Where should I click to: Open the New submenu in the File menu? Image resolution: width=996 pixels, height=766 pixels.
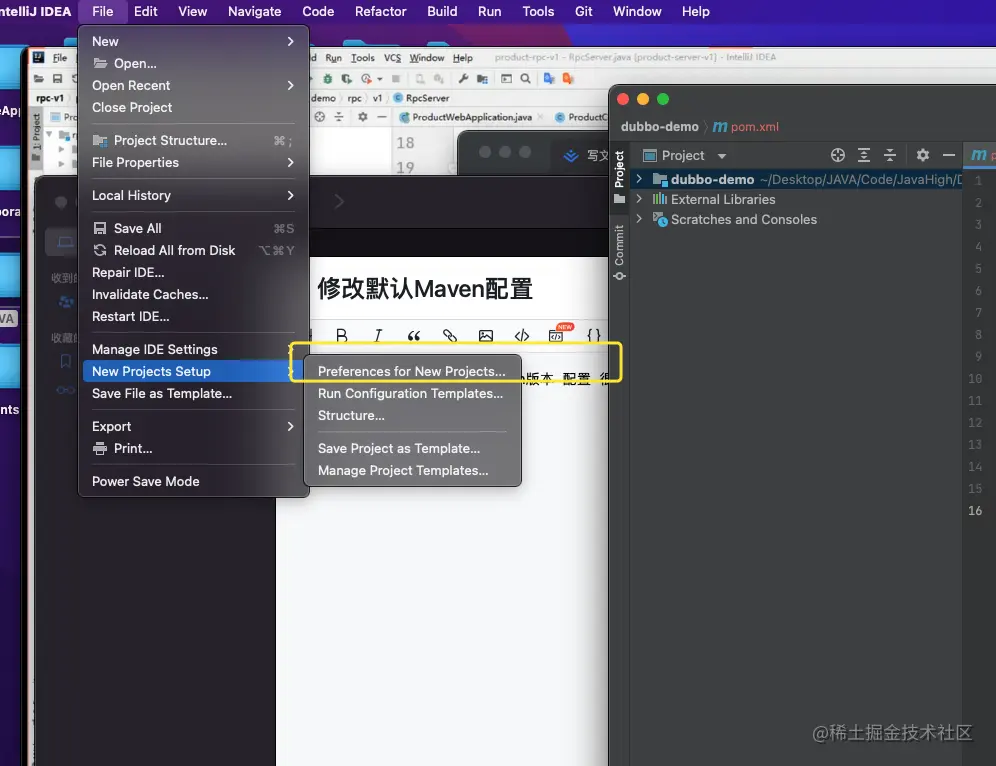tap(192, 41)
